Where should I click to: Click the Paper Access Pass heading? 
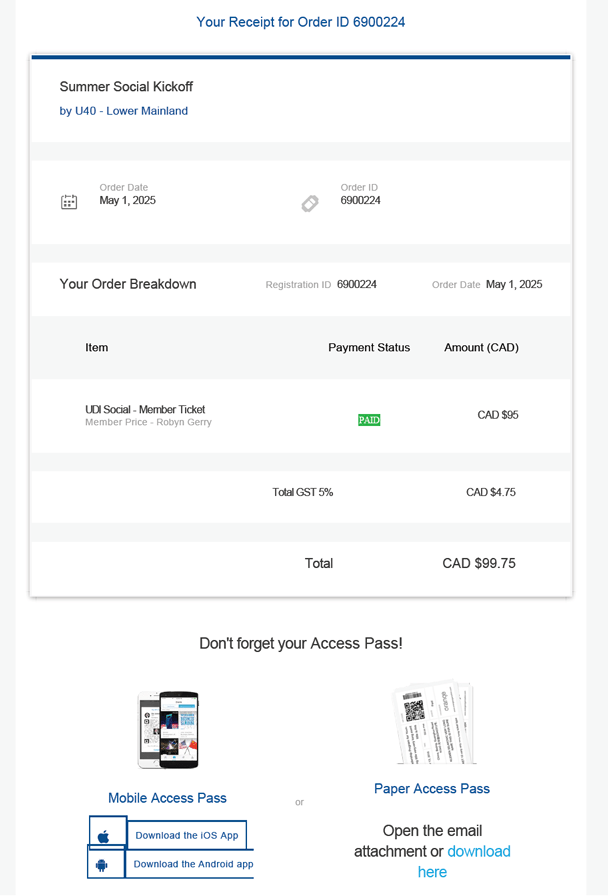(432, 789)
